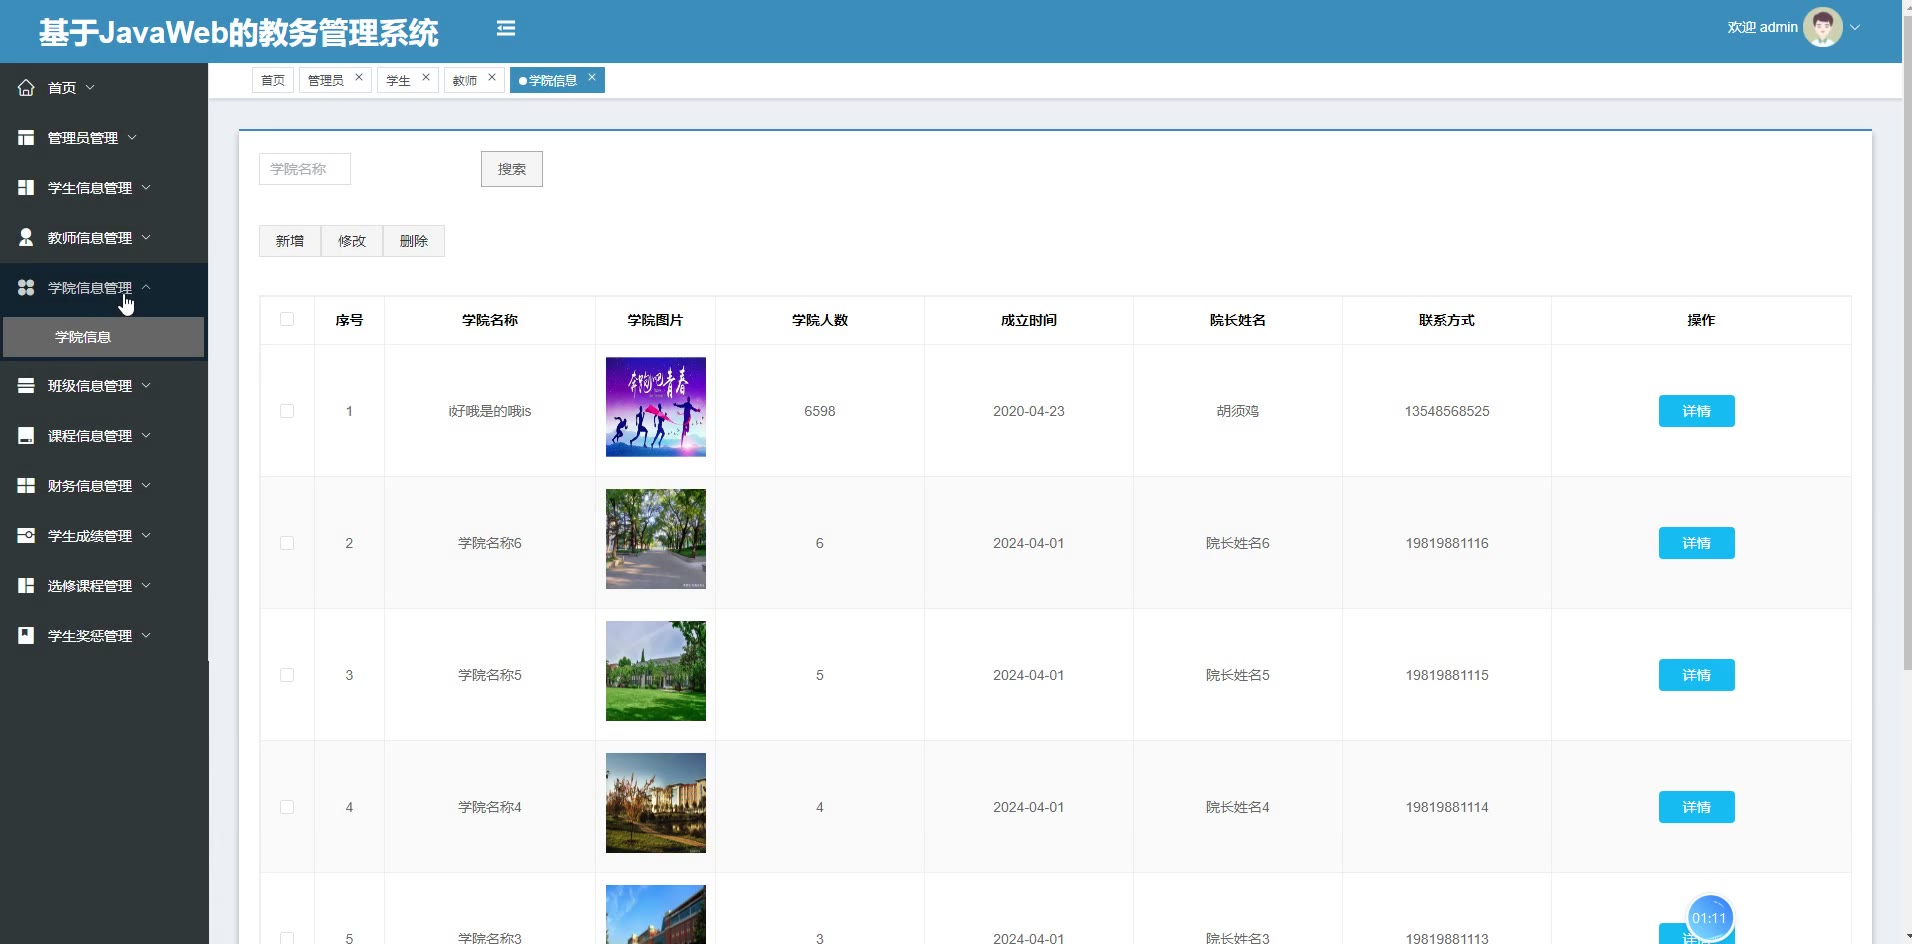Viewport: 1912px width, 944px height.
Task: Click the dancing silhouettes image in row 1
Action: click(x=656, y=407)
